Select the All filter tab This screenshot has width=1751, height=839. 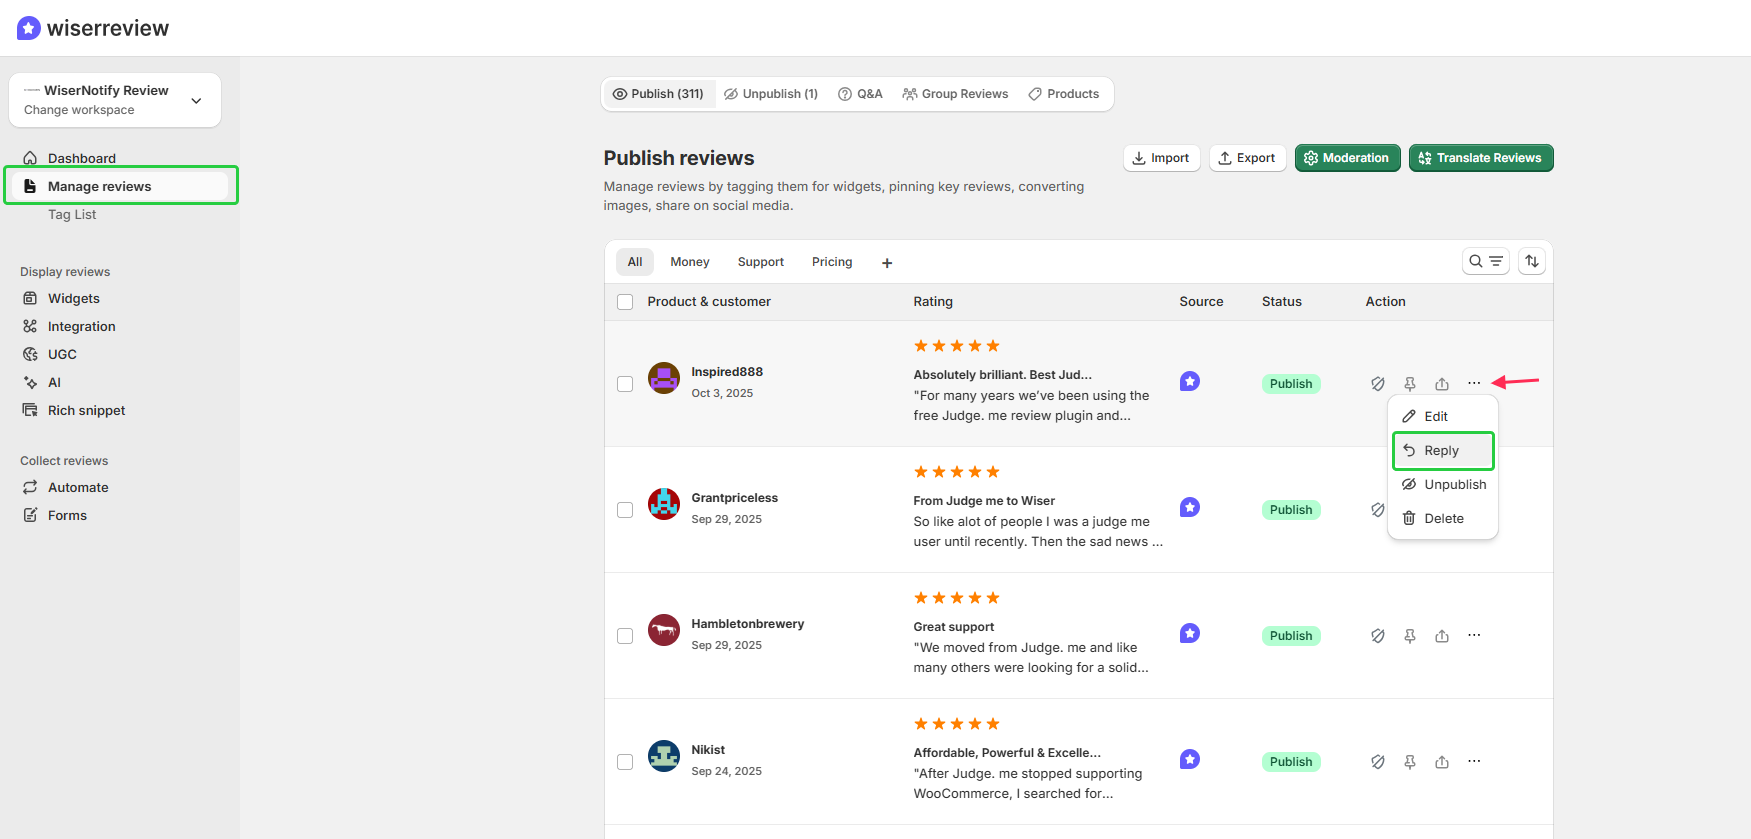pyautogui.click(x=635, y=262)
